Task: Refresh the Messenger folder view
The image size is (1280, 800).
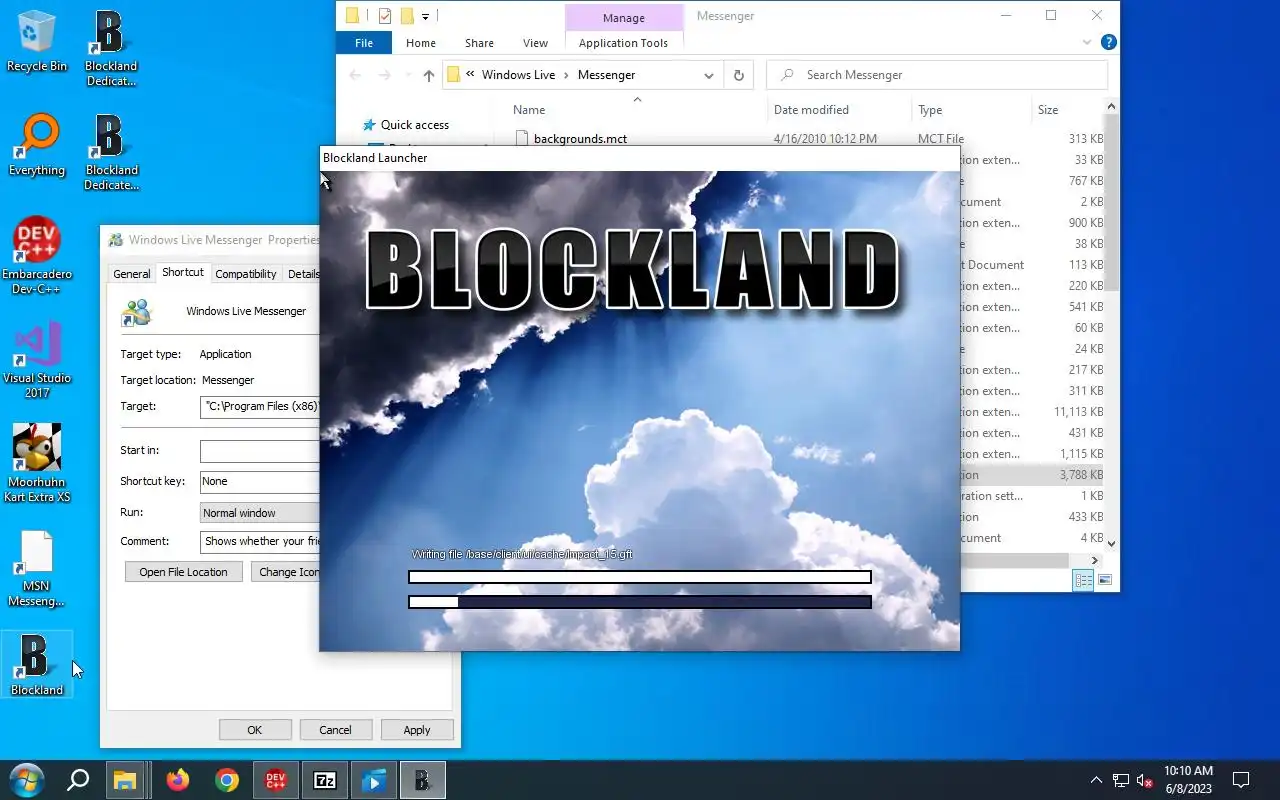Action: click(739, 75)
